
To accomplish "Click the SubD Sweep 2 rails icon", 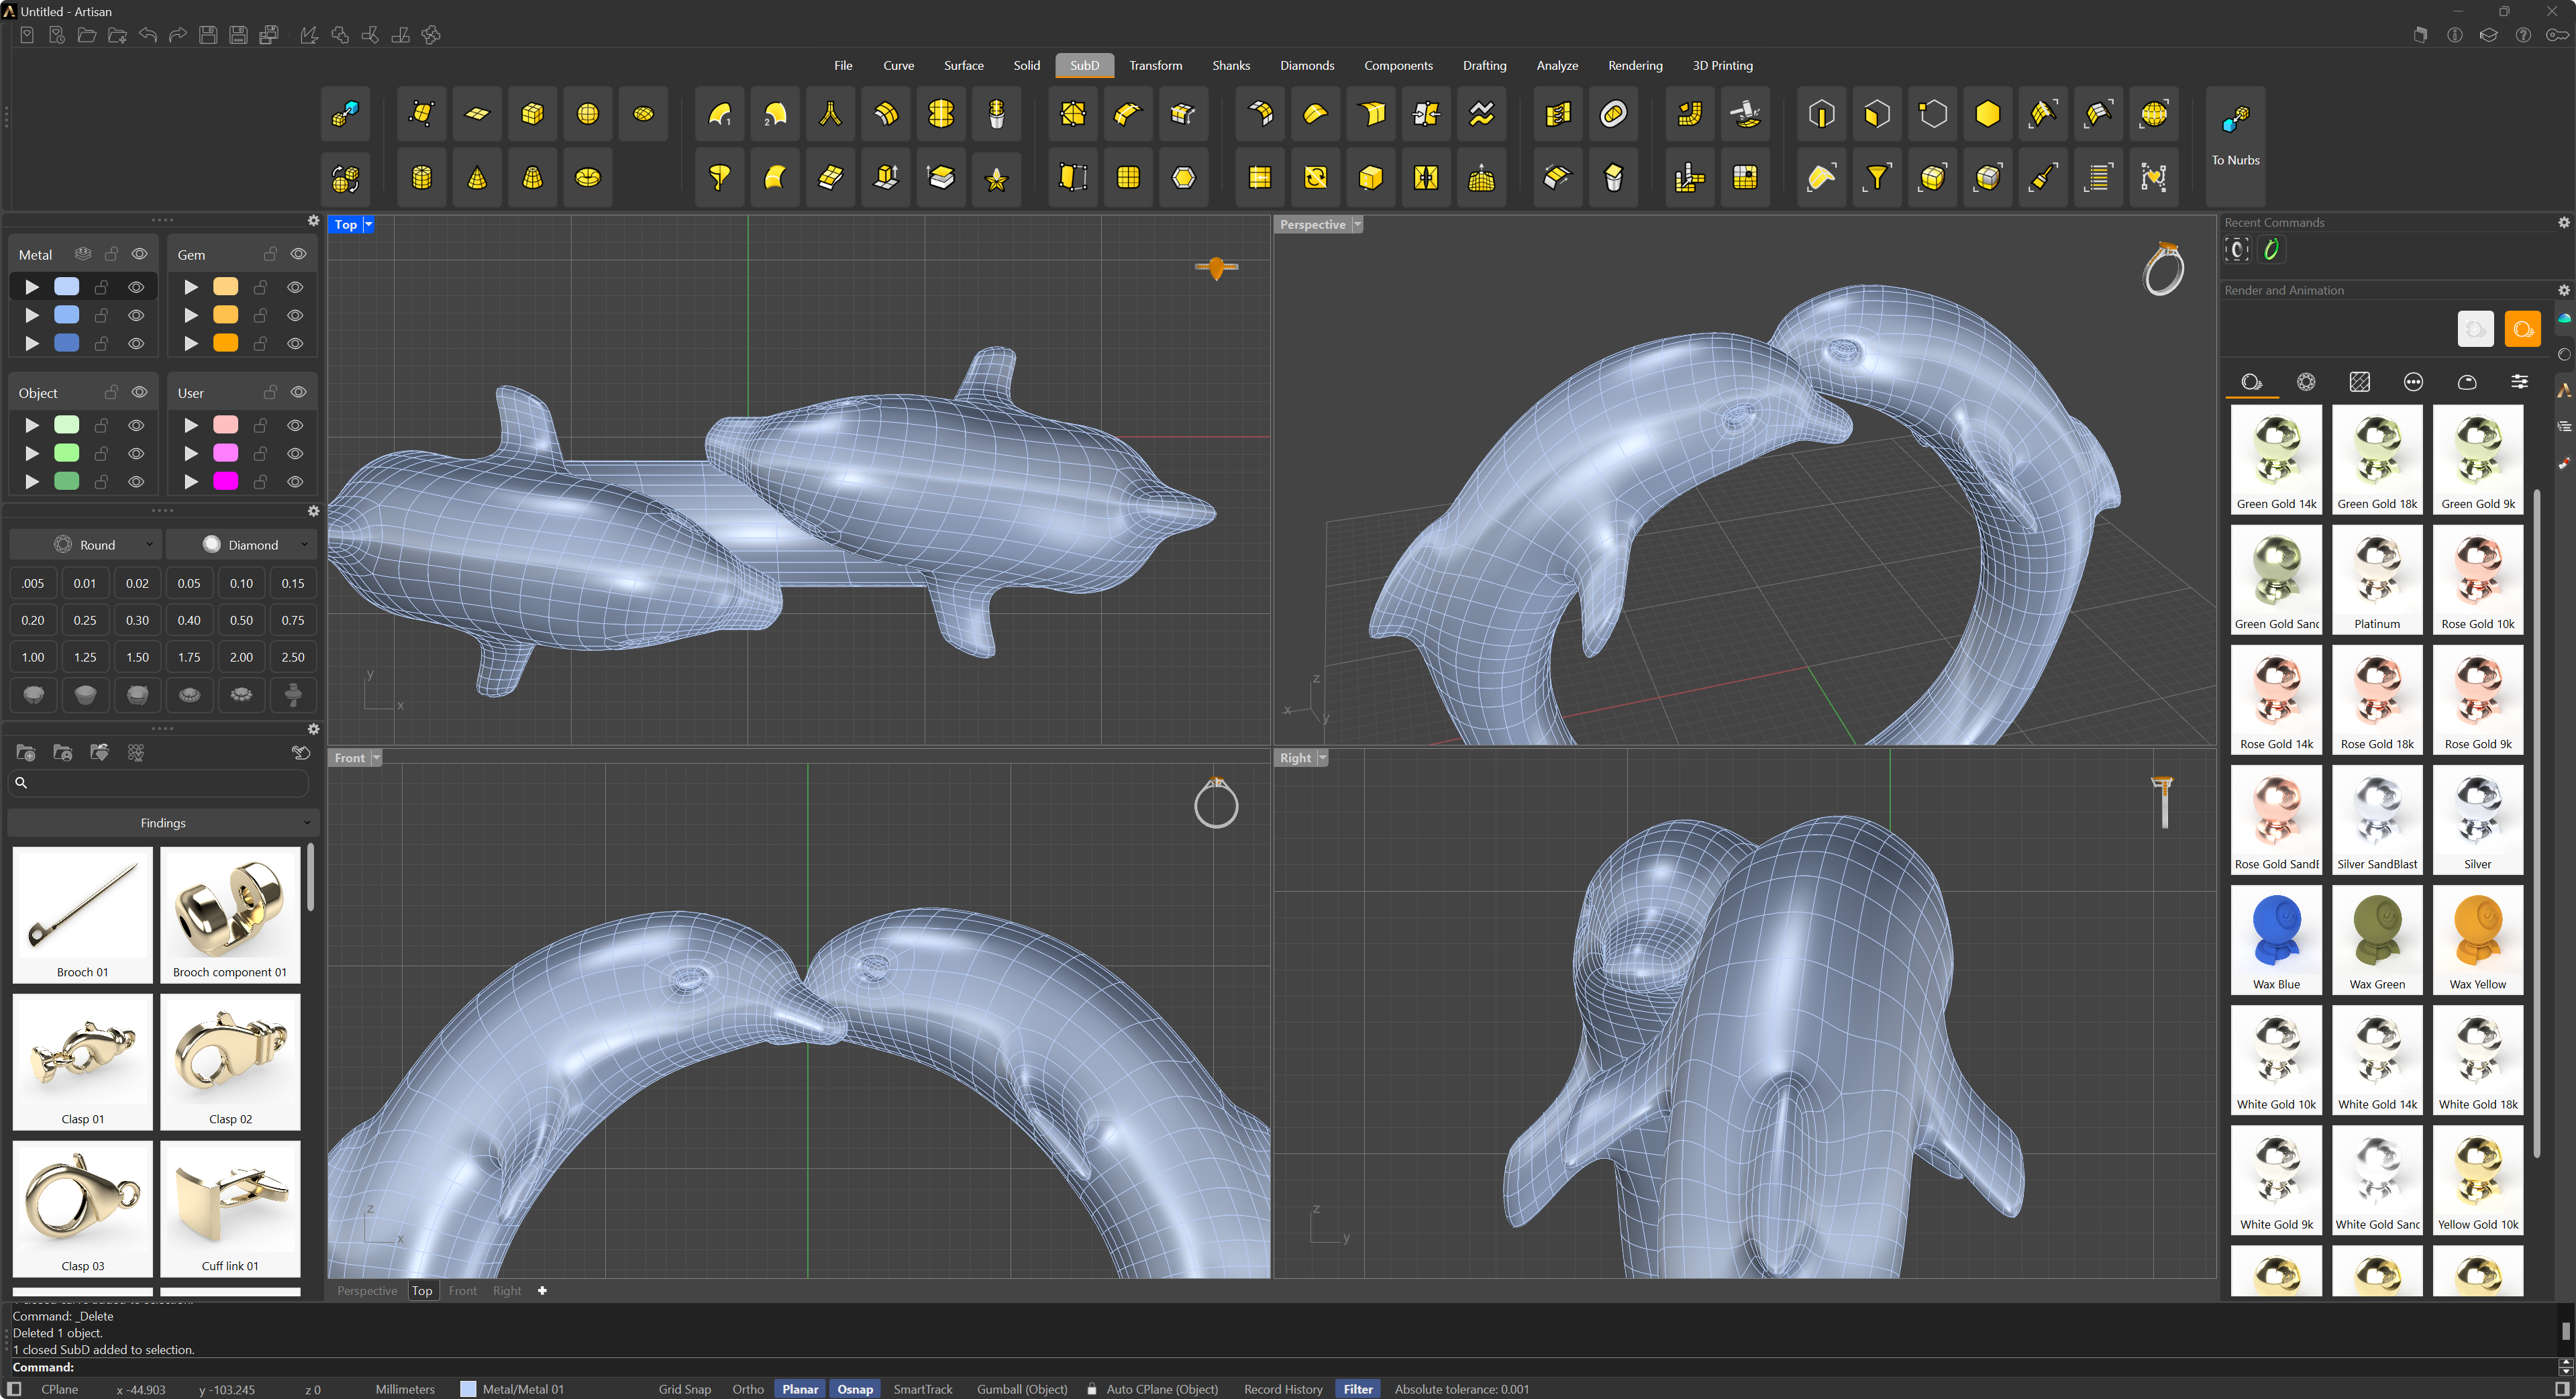I will [775, 114].
